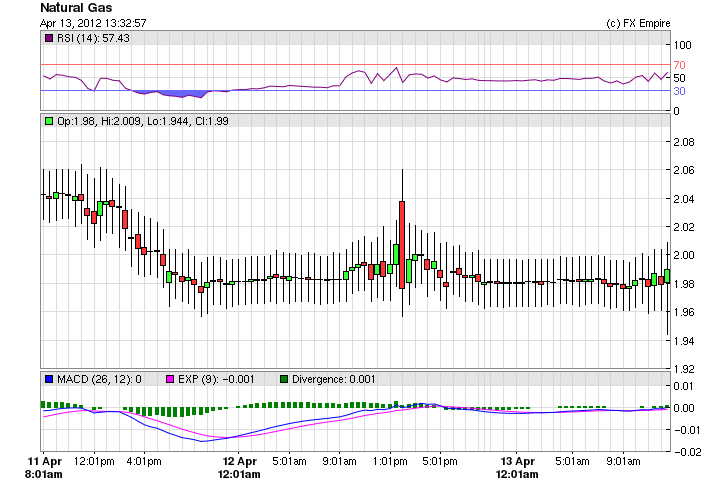
Task: Click the red RSI axis value 70
Action: [x=679, y=65]
